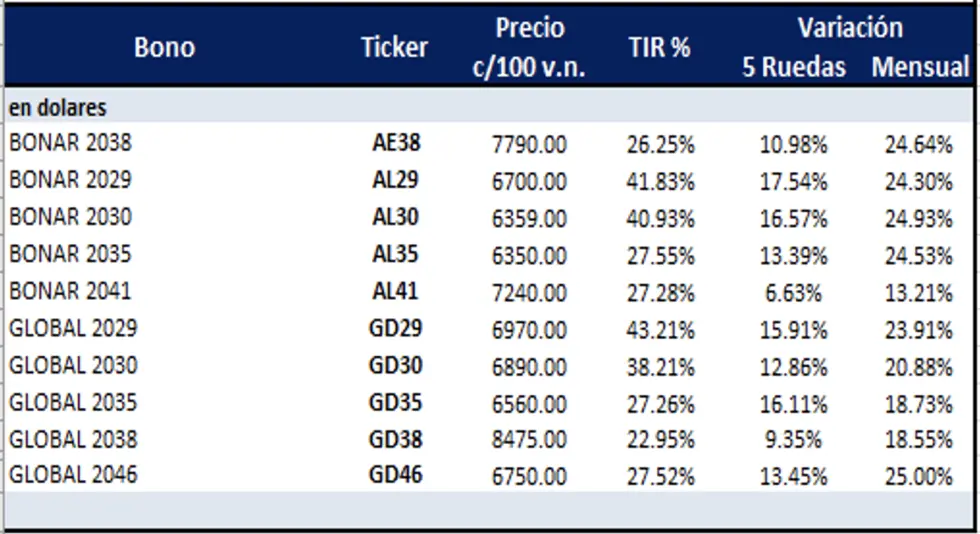Click the BONAR 2038 bond name

[71, 143]
